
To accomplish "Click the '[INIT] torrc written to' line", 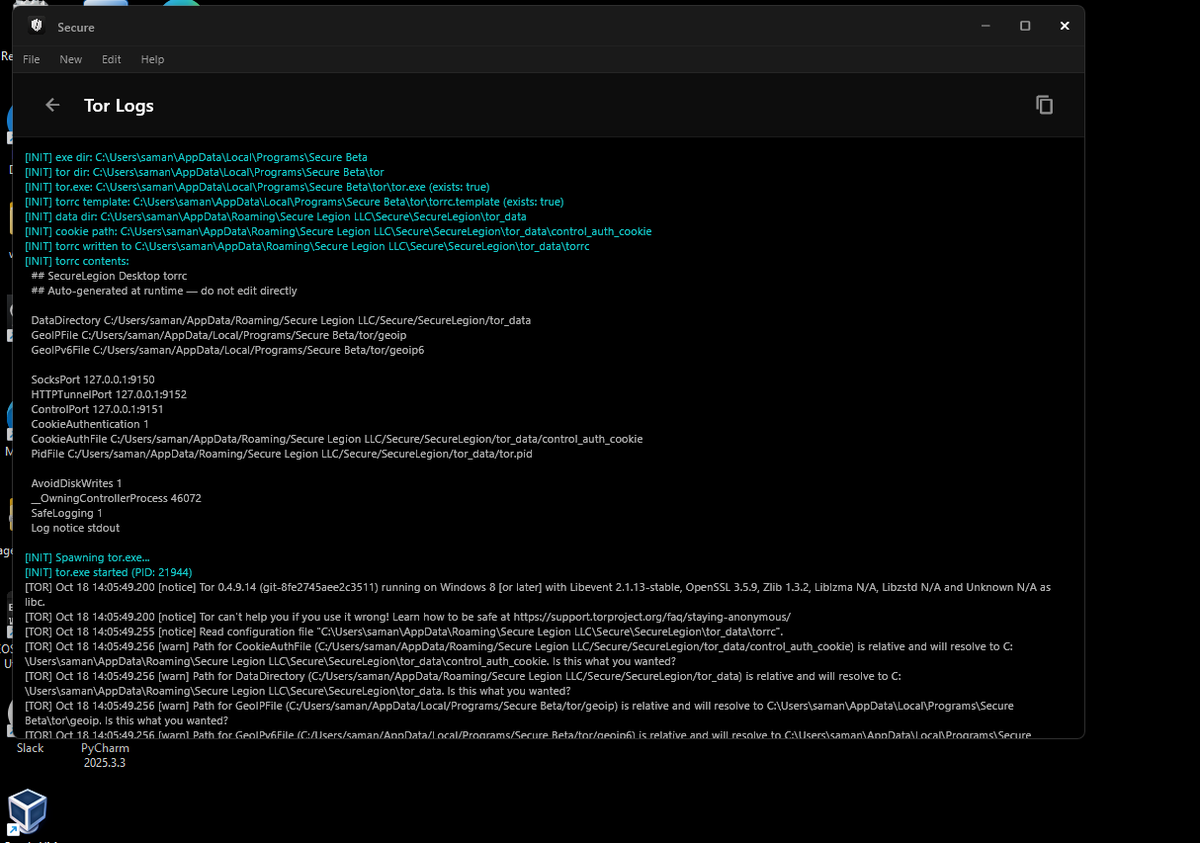I will [307, 246].
